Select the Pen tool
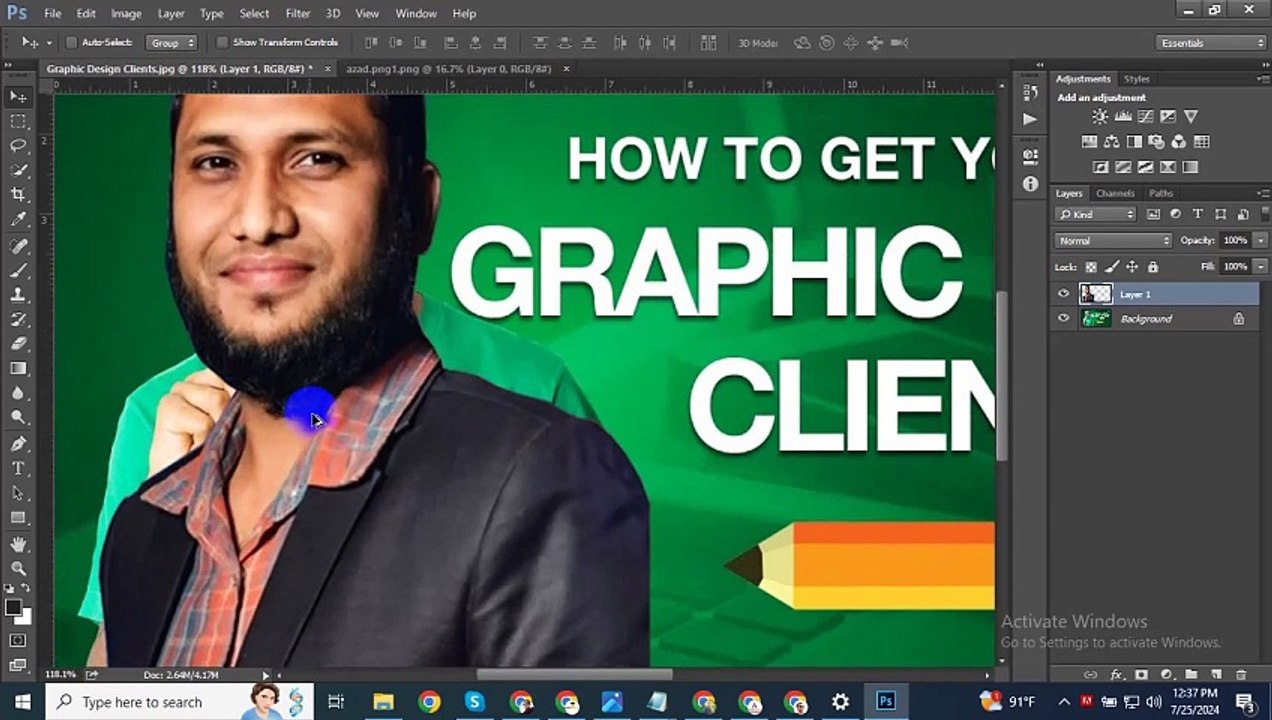The height and width of the screenshot is (720, 1272). tap(18, 444)
